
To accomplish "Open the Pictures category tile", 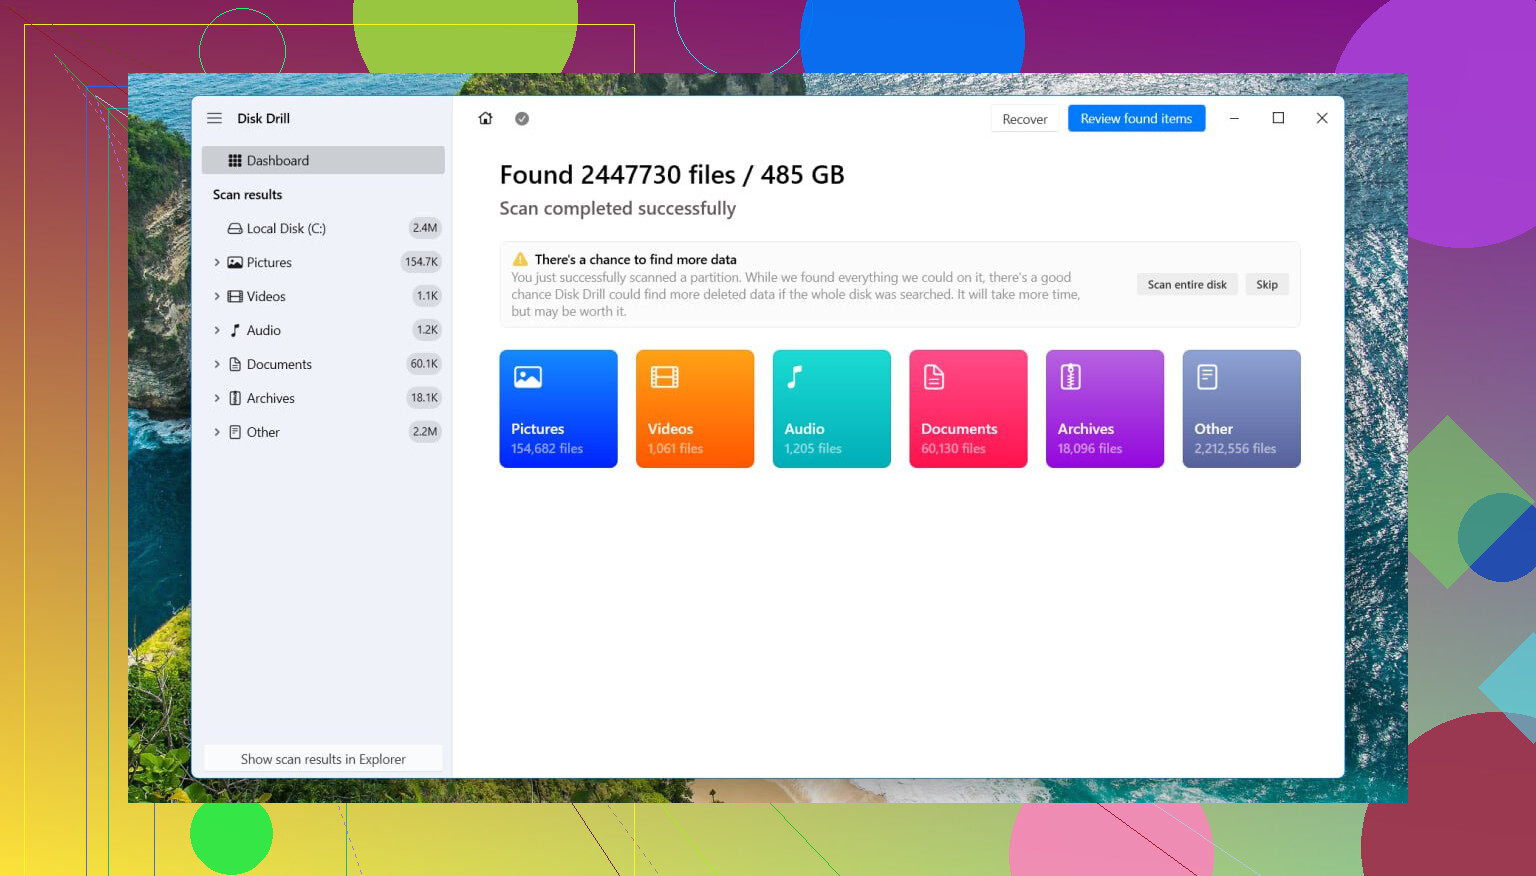I will click(x=558, y=409).
